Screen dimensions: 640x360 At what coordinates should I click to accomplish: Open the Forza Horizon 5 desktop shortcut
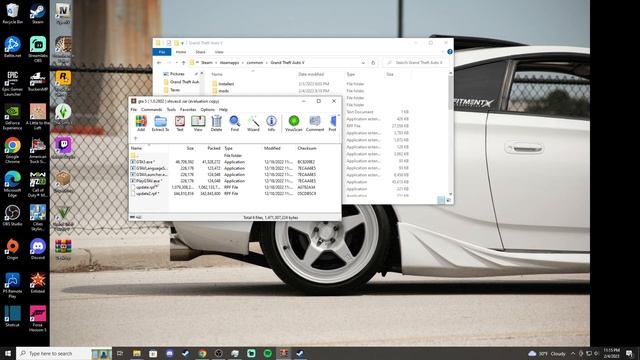[38, 319]
